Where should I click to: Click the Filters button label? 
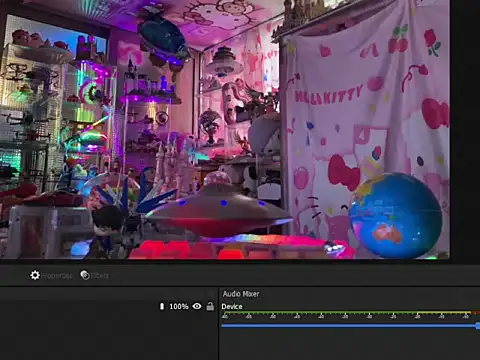coord(100,276)
